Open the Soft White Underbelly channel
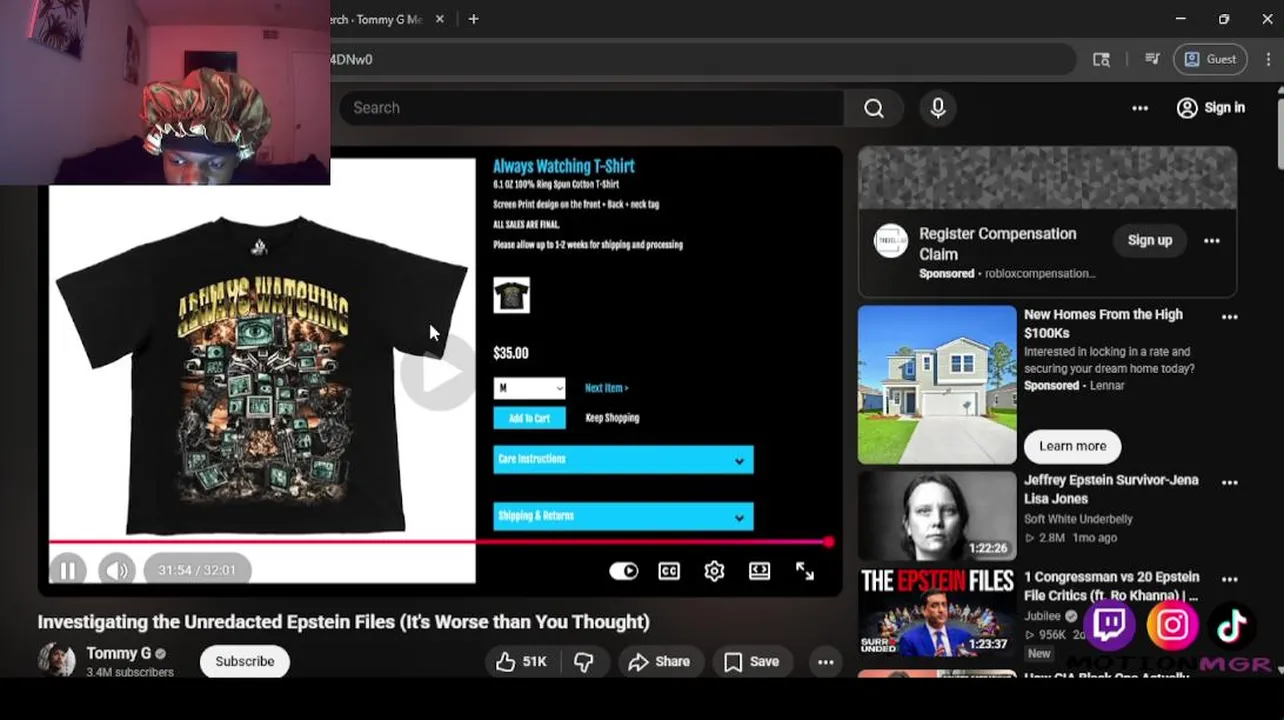The image size is (1284, 720). click(1078, 519)
